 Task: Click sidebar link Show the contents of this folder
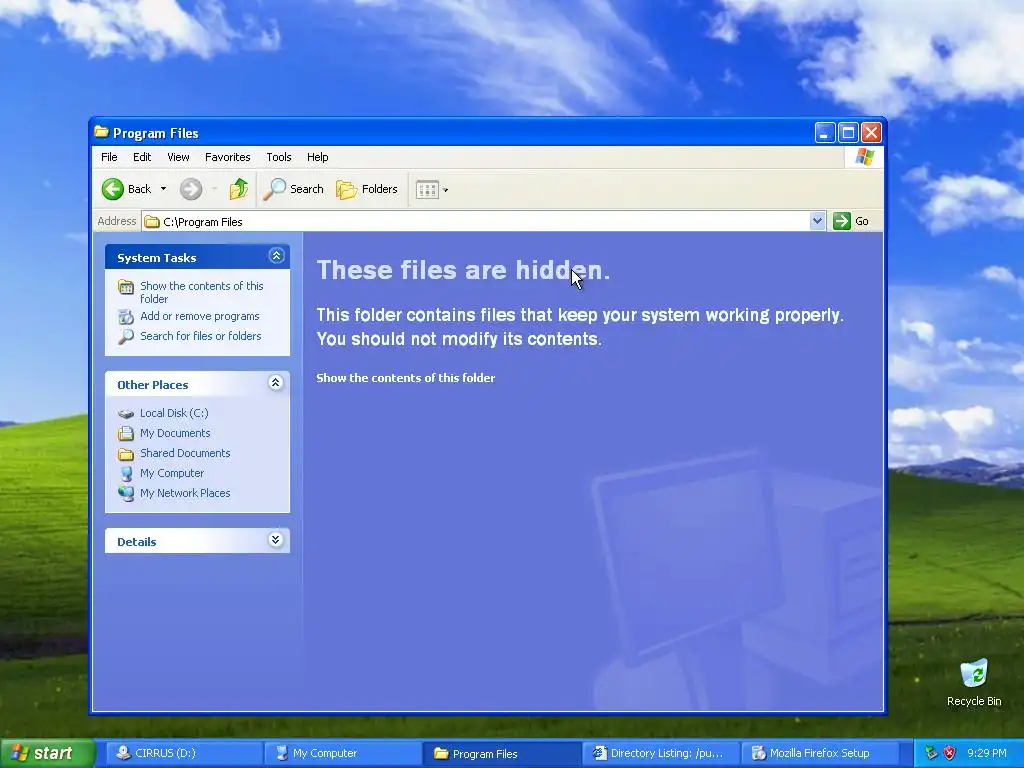click(x=201, y=292)
